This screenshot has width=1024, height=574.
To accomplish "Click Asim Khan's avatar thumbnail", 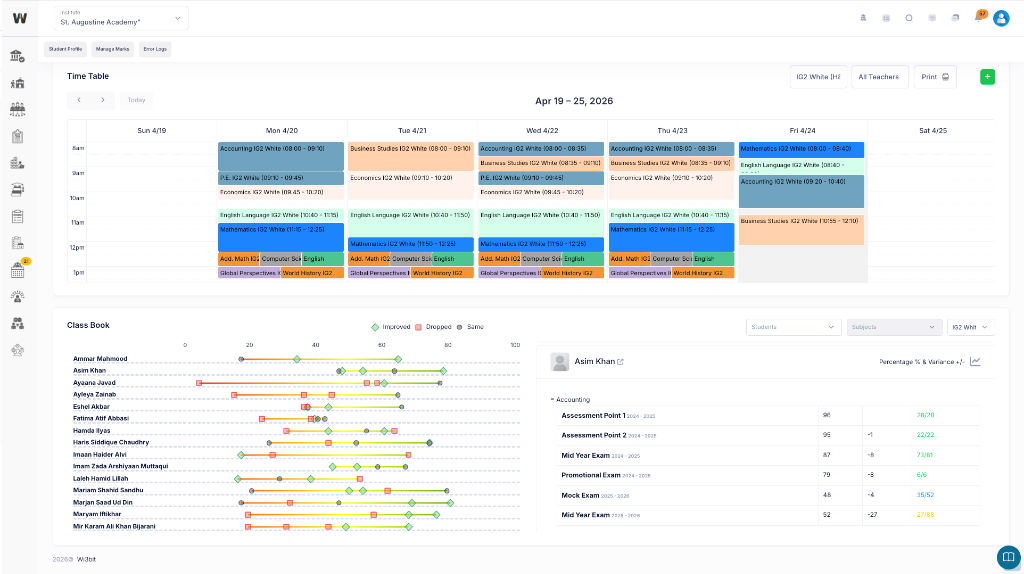I will (560, 362).
